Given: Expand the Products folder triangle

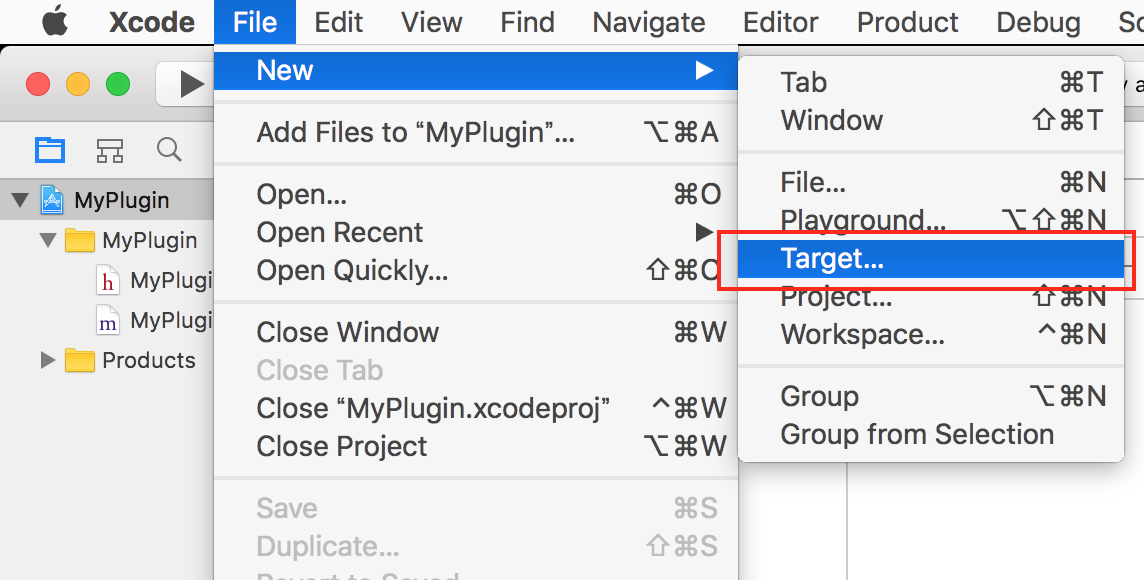Looking at the screenshot, I should (47, 360).
